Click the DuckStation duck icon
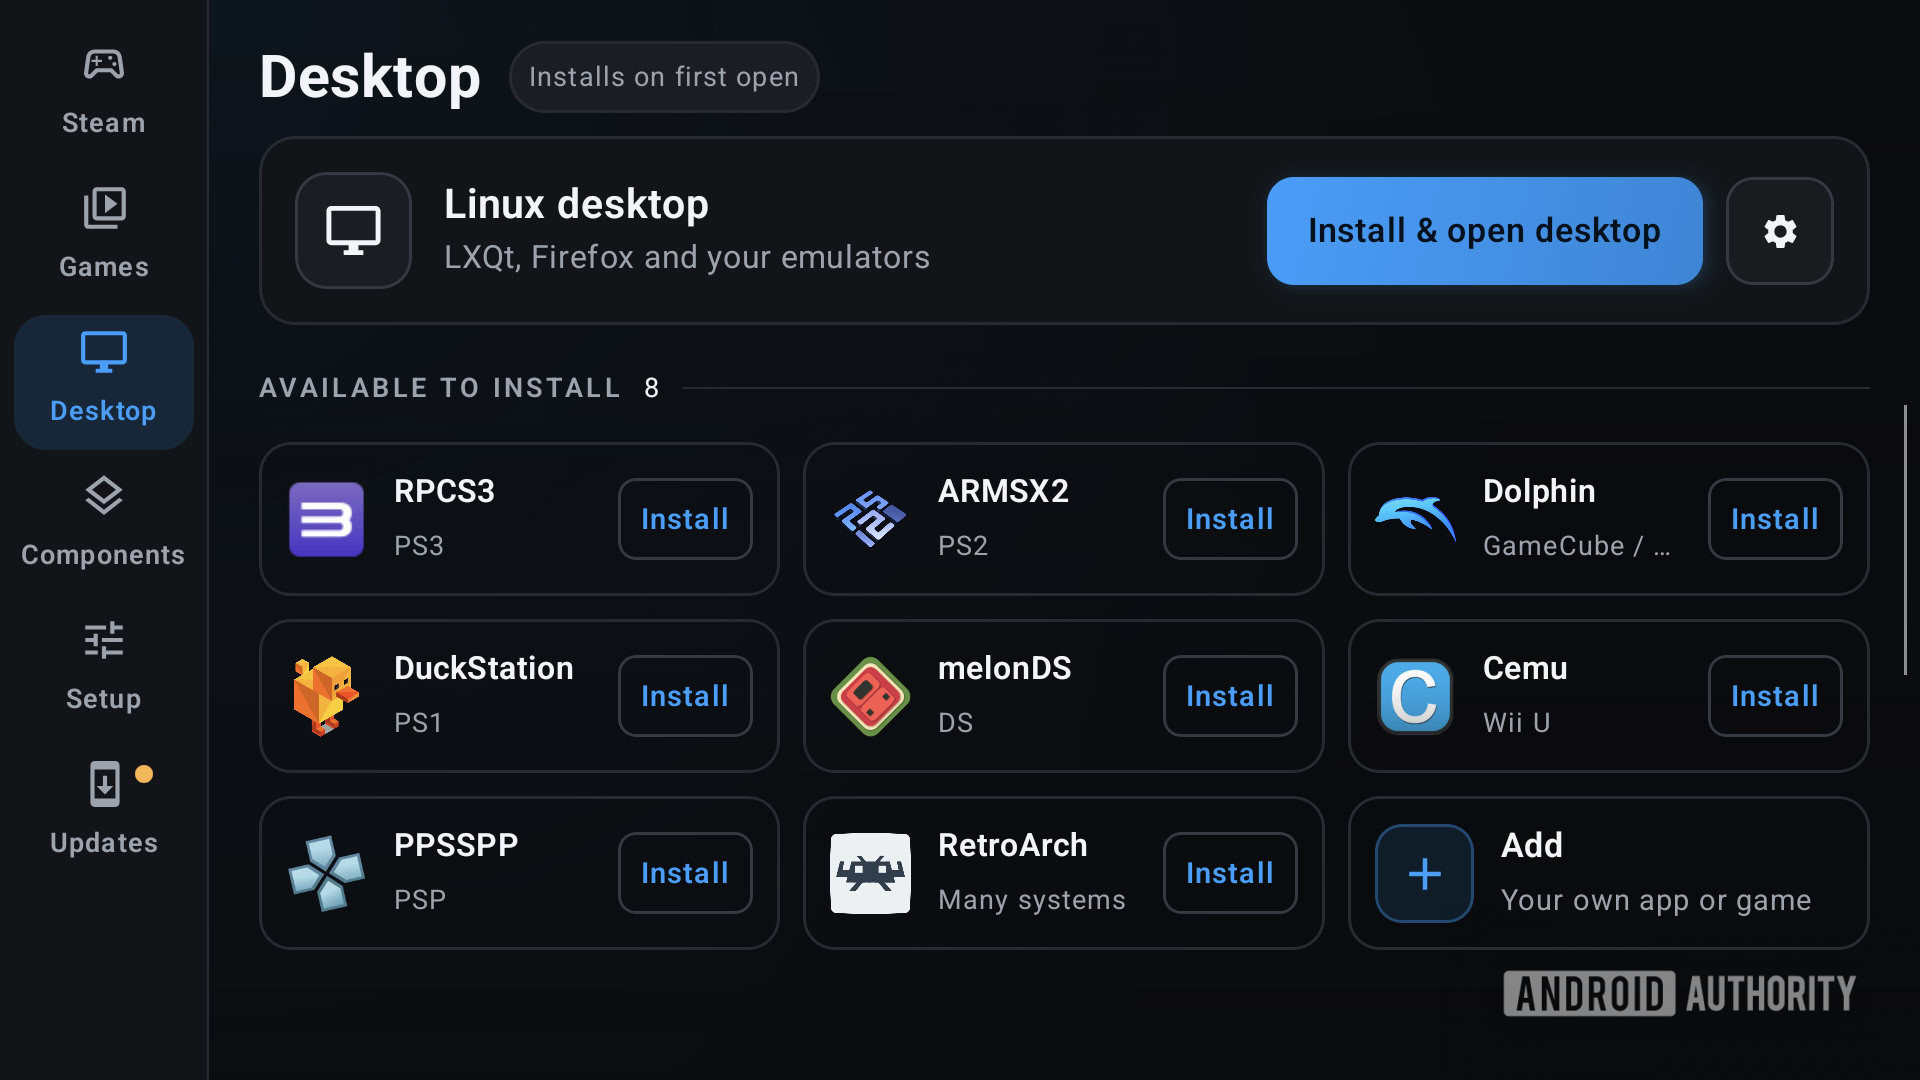This screenshot has height=1080, width=1920. (x=326, y=696)
